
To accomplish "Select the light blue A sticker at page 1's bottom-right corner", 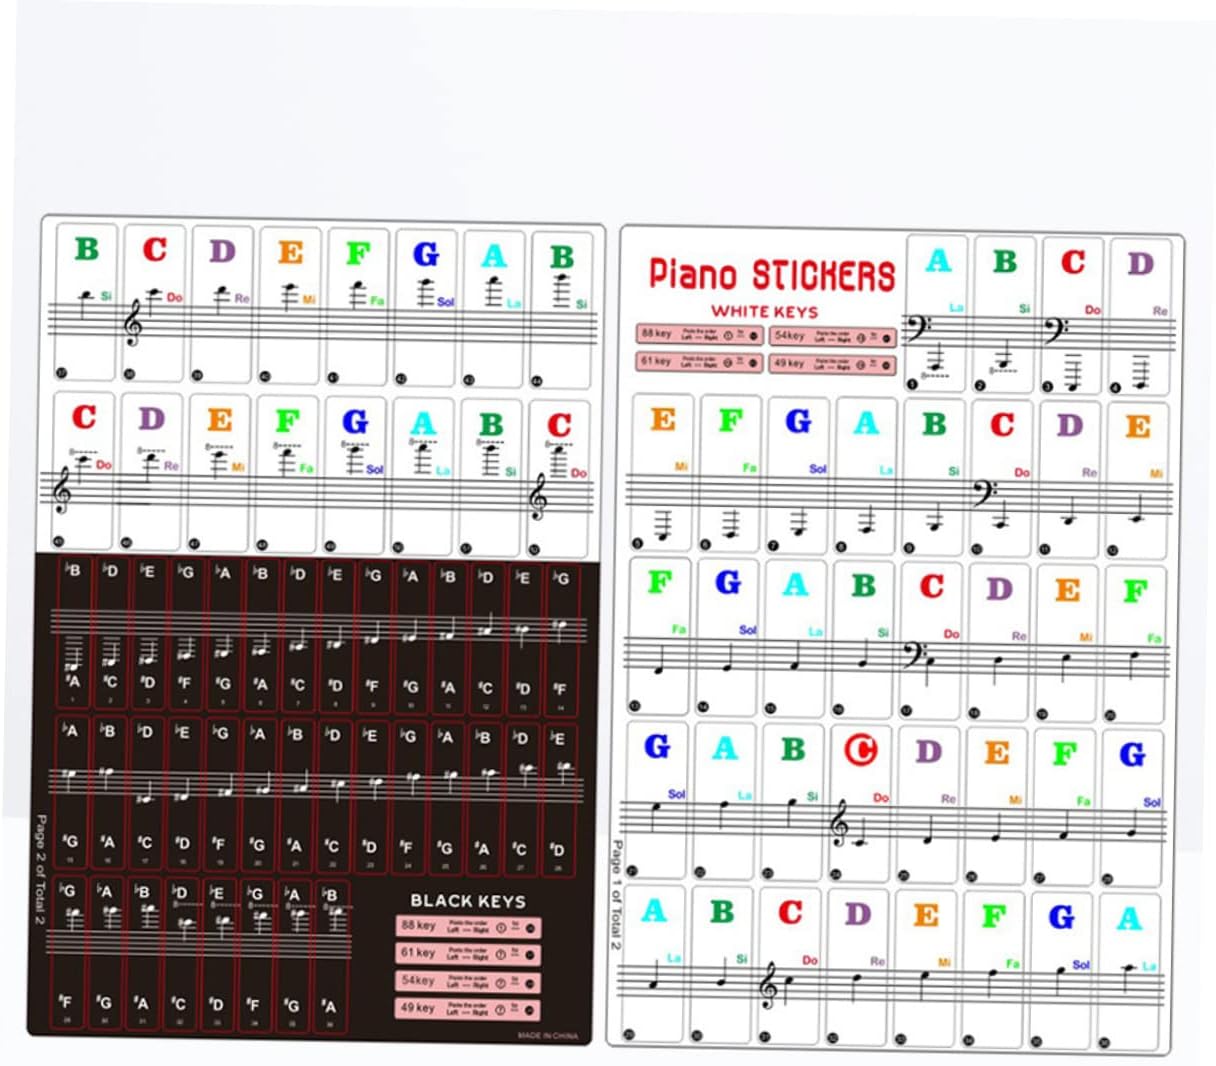I will click(x=1129, y=916).
